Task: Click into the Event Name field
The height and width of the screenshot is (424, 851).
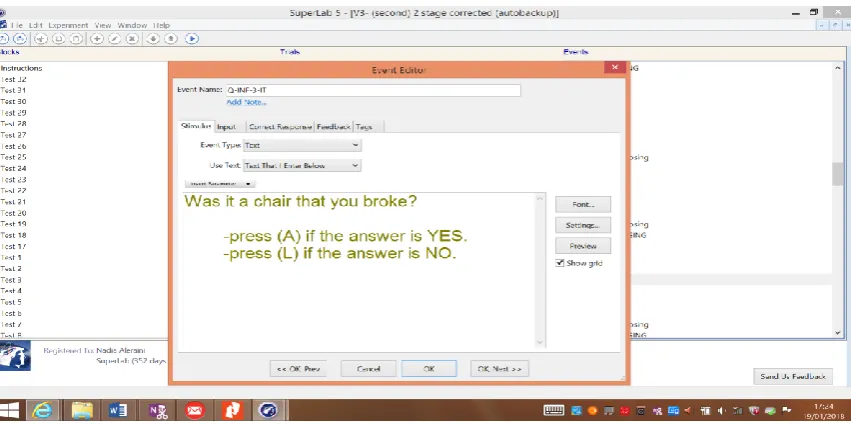Action: [x=373, y=90]
